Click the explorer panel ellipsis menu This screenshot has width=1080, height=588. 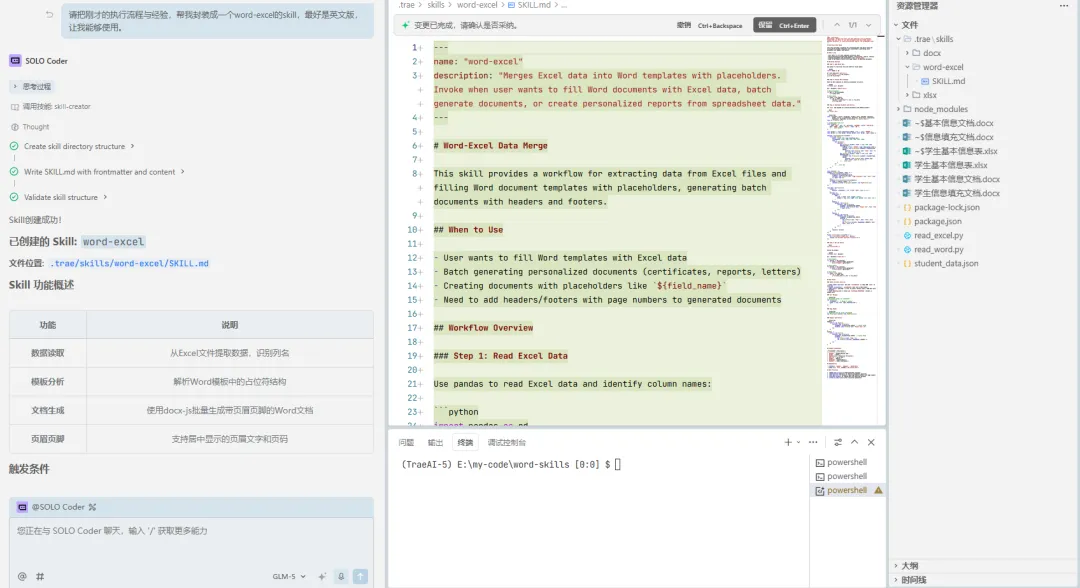(x=1064, y=6)
